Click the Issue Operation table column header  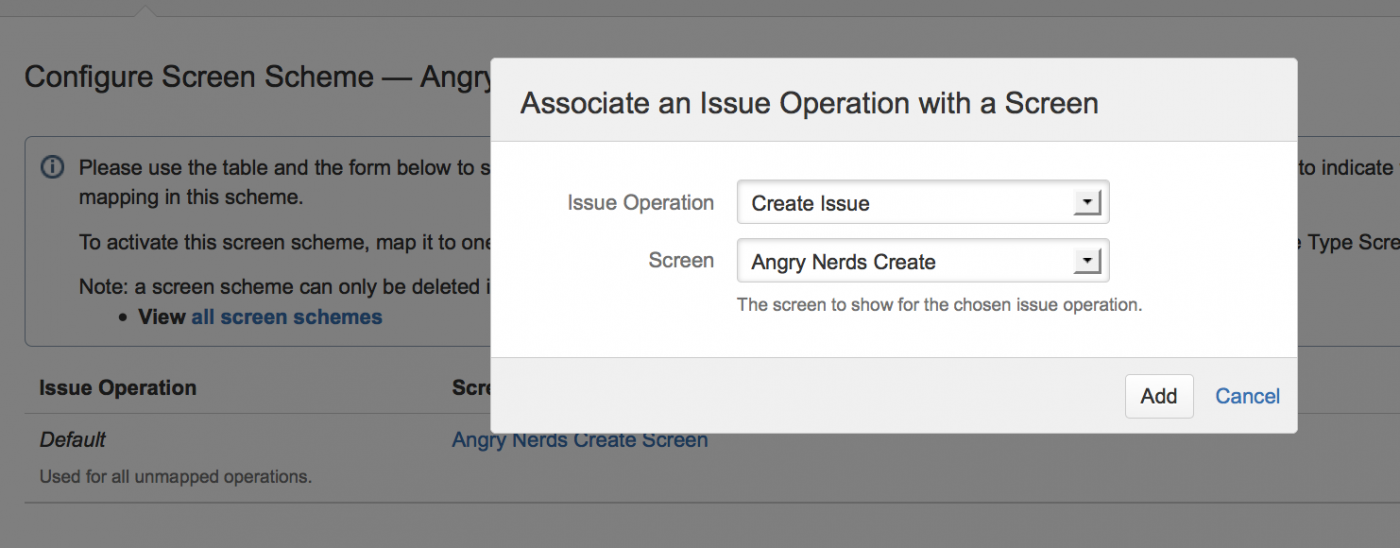pyautogui.click(x=118, y=388)
